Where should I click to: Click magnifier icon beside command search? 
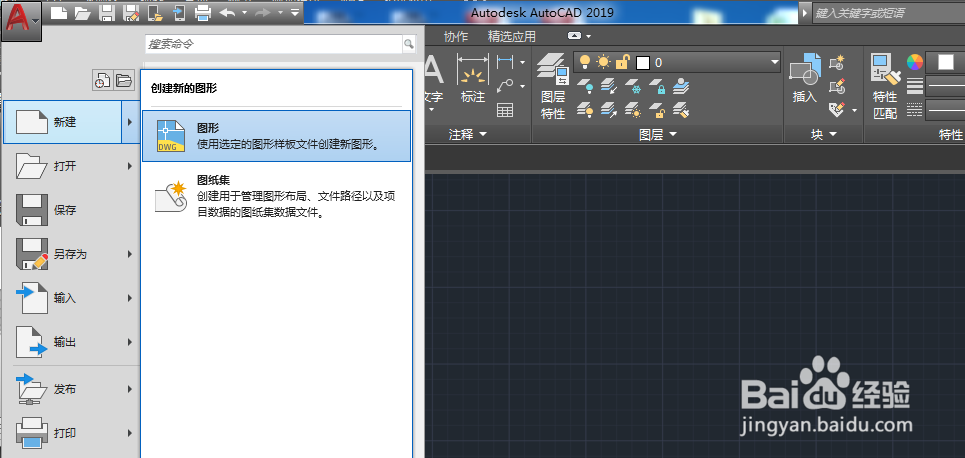click(x=409, y=44)
